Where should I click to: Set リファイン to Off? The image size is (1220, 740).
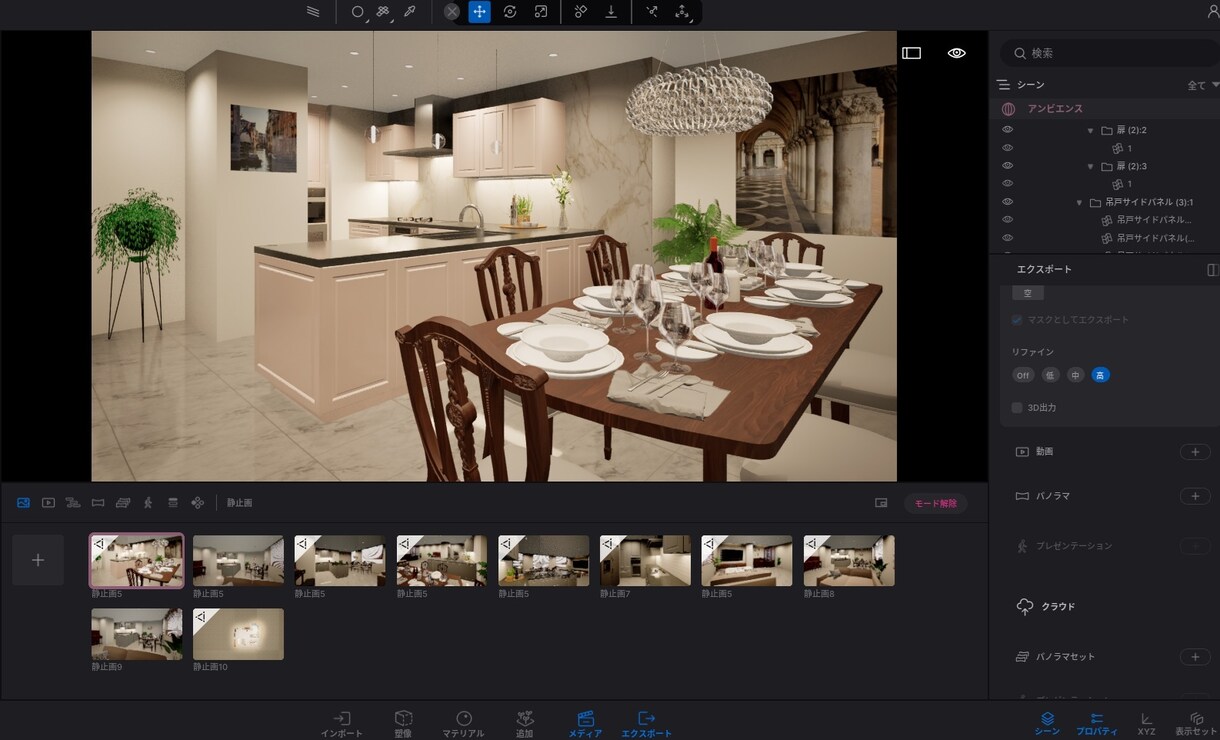(1023, 375)
